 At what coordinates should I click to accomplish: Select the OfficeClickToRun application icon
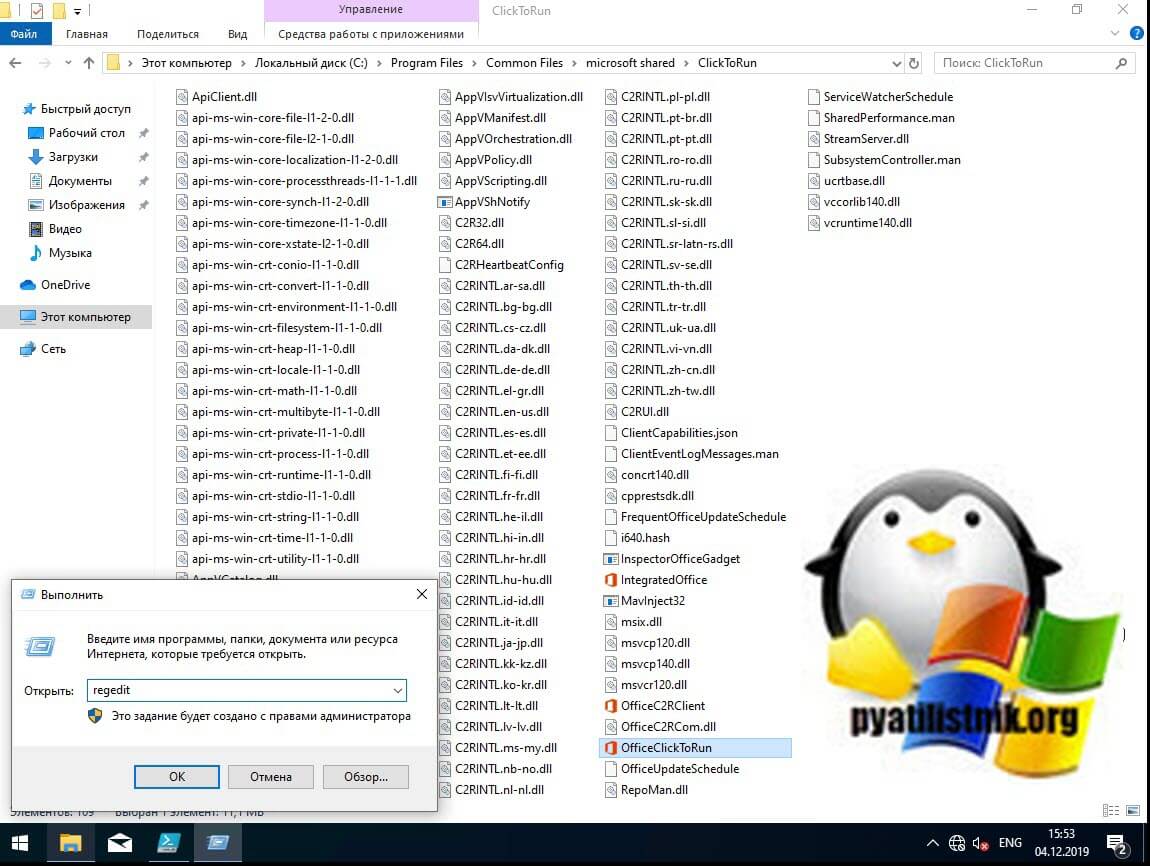[610, 748]
